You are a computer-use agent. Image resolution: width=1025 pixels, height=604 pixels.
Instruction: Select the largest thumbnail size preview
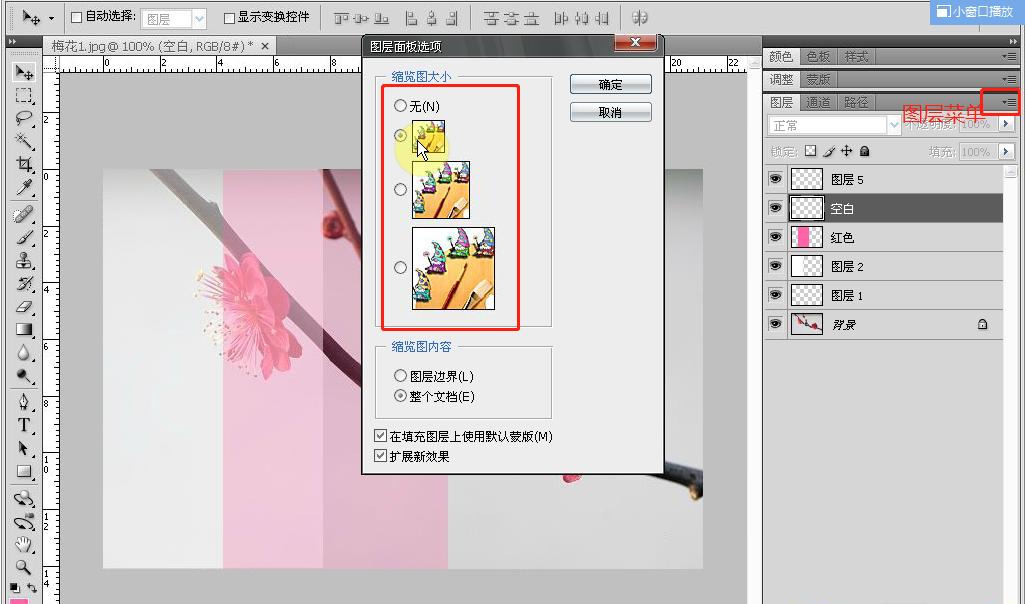click(x=401, y=267)
